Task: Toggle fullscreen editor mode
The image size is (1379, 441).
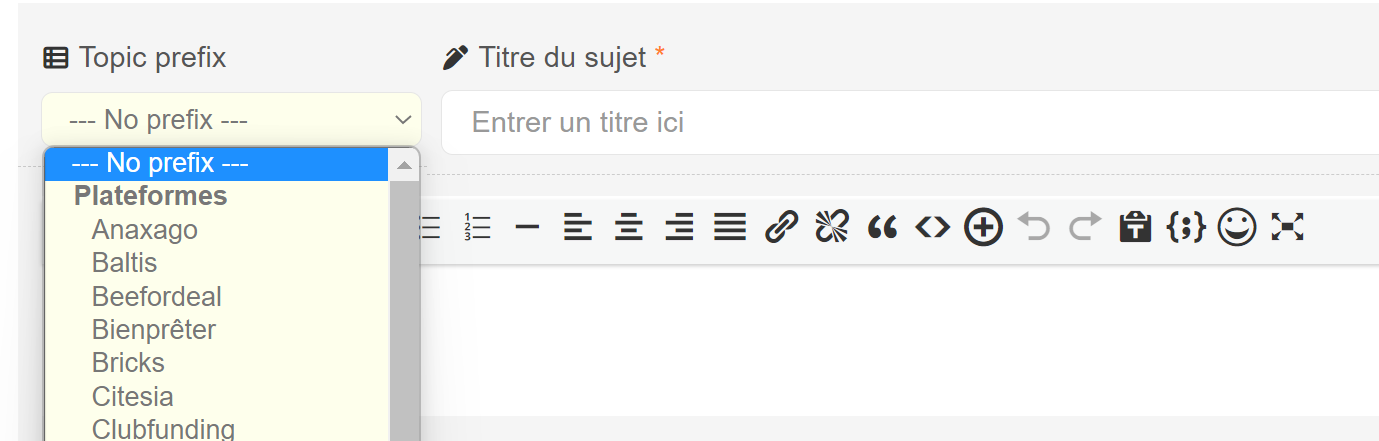Action: coord(1288,228)
